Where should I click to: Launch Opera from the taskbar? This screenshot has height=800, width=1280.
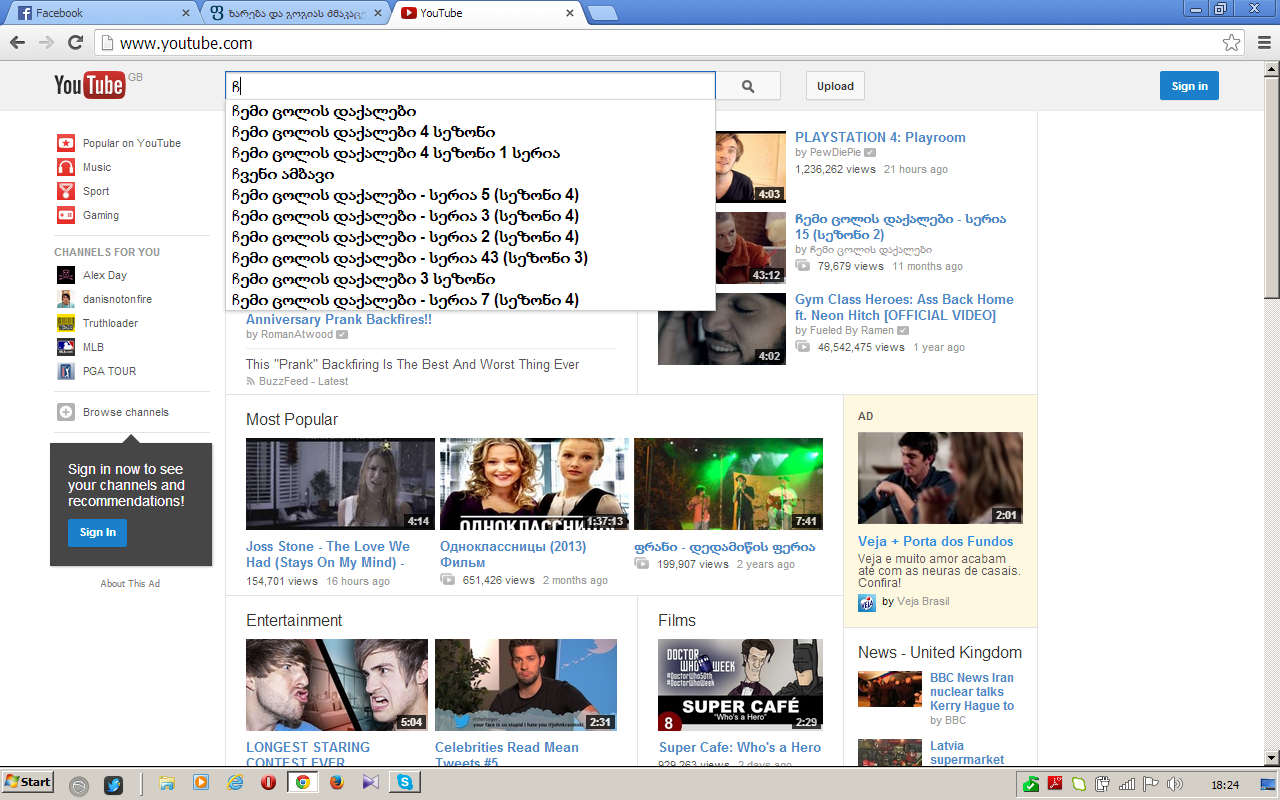(268, 783)
